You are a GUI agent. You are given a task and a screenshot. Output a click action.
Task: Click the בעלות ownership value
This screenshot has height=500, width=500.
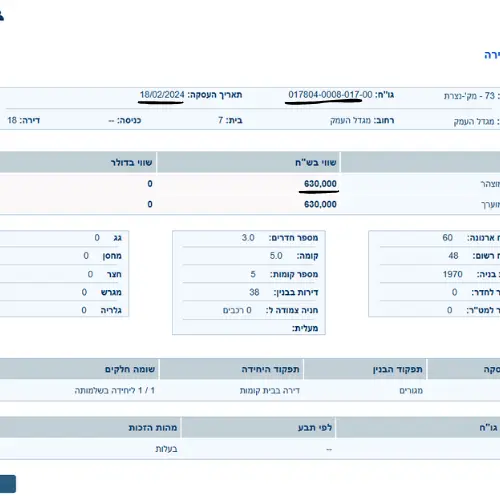point(166,449)
